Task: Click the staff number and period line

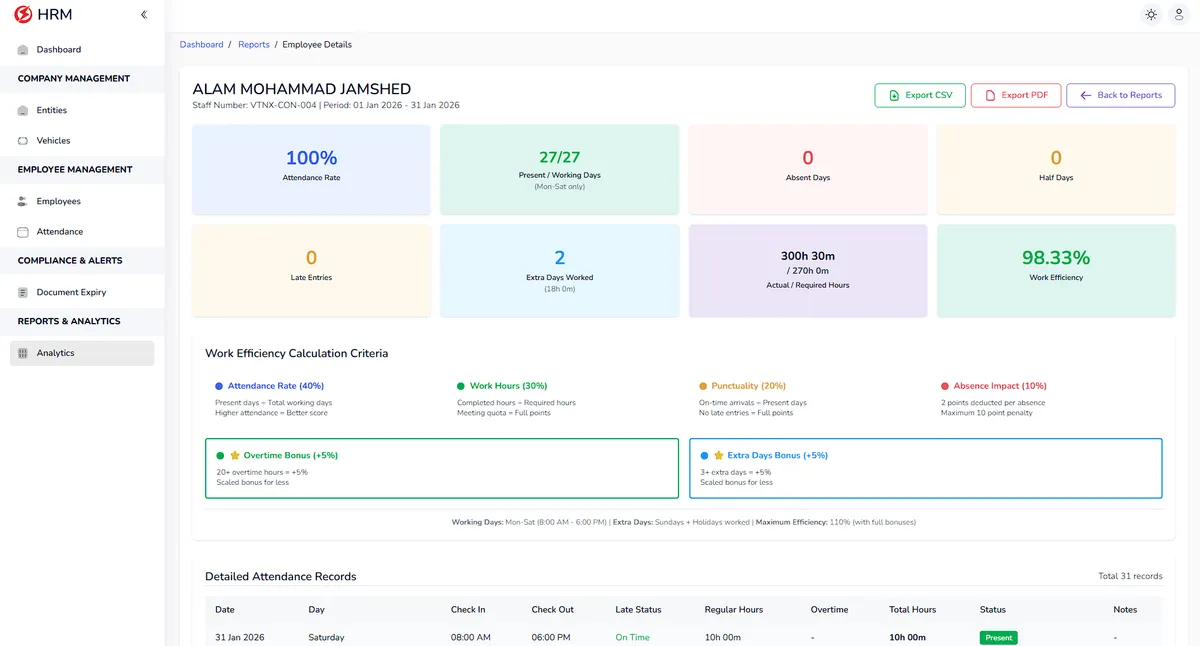Action: [x=326, y=105]
